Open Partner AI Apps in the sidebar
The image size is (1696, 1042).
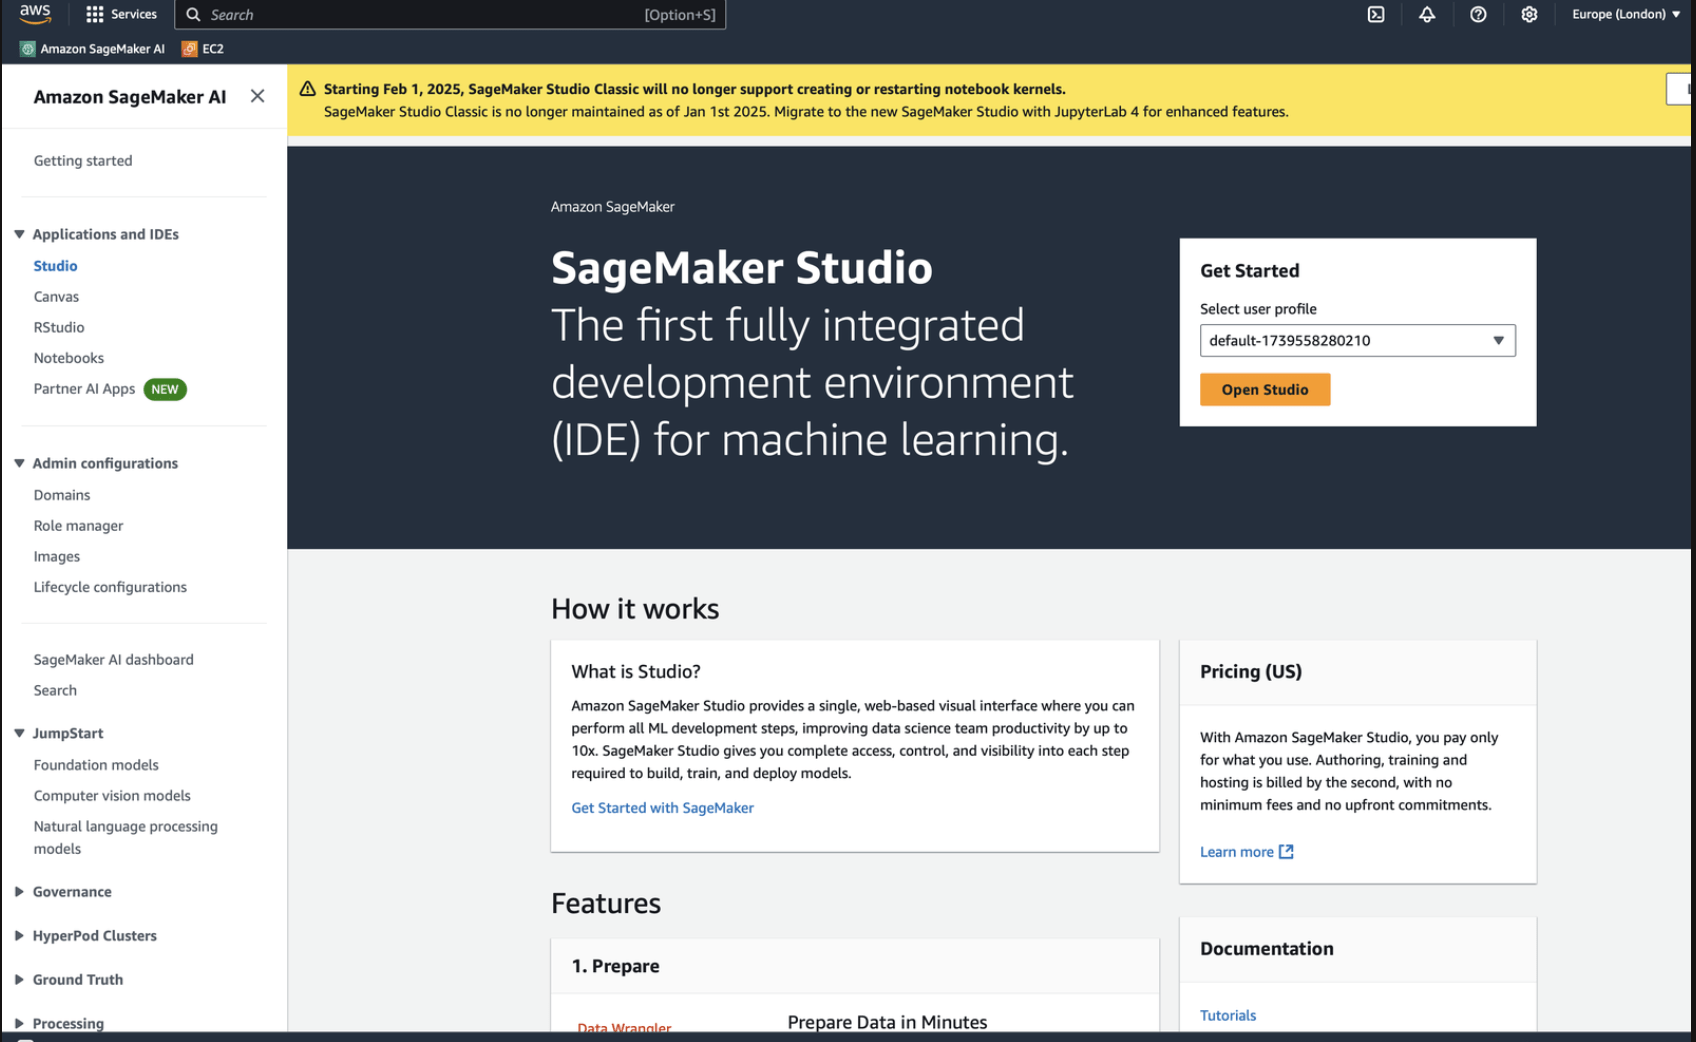(84, 389)
